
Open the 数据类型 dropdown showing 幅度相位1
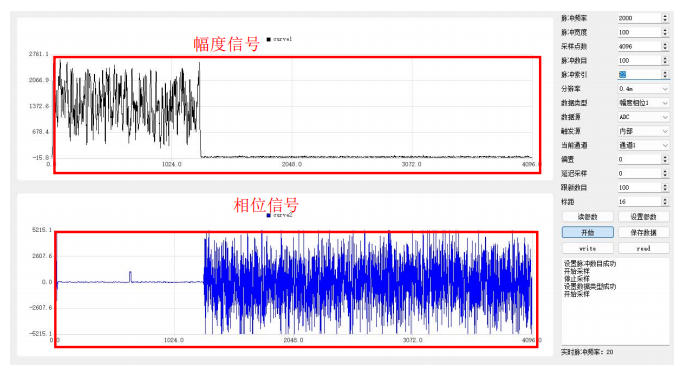click(643, 103)
